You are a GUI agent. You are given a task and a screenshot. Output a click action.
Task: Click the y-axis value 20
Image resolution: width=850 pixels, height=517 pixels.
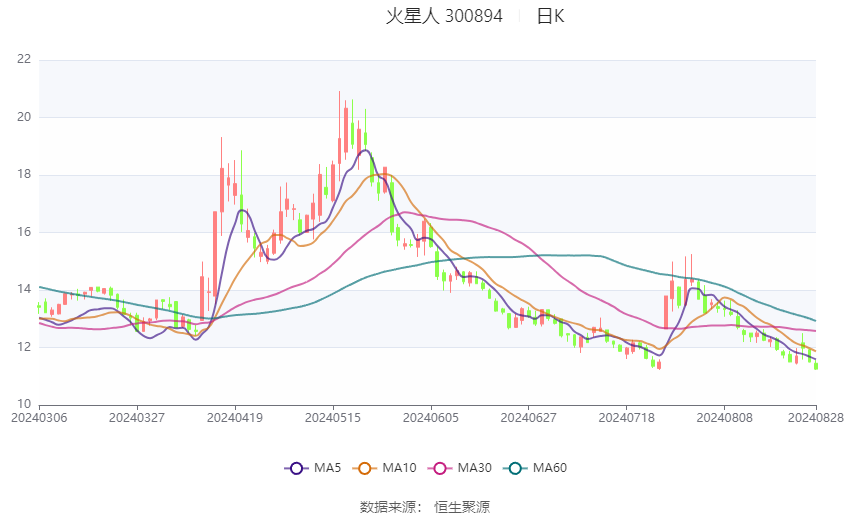click(24, 117)
